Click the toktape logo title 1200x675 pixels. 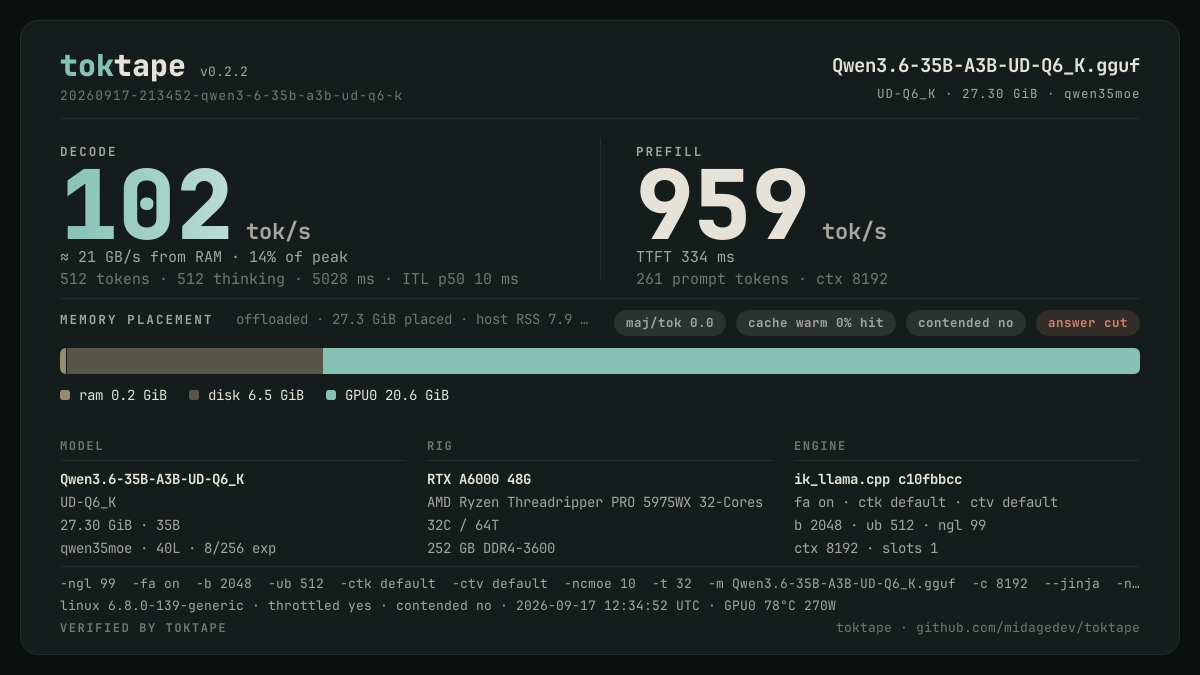pos(122,66)
